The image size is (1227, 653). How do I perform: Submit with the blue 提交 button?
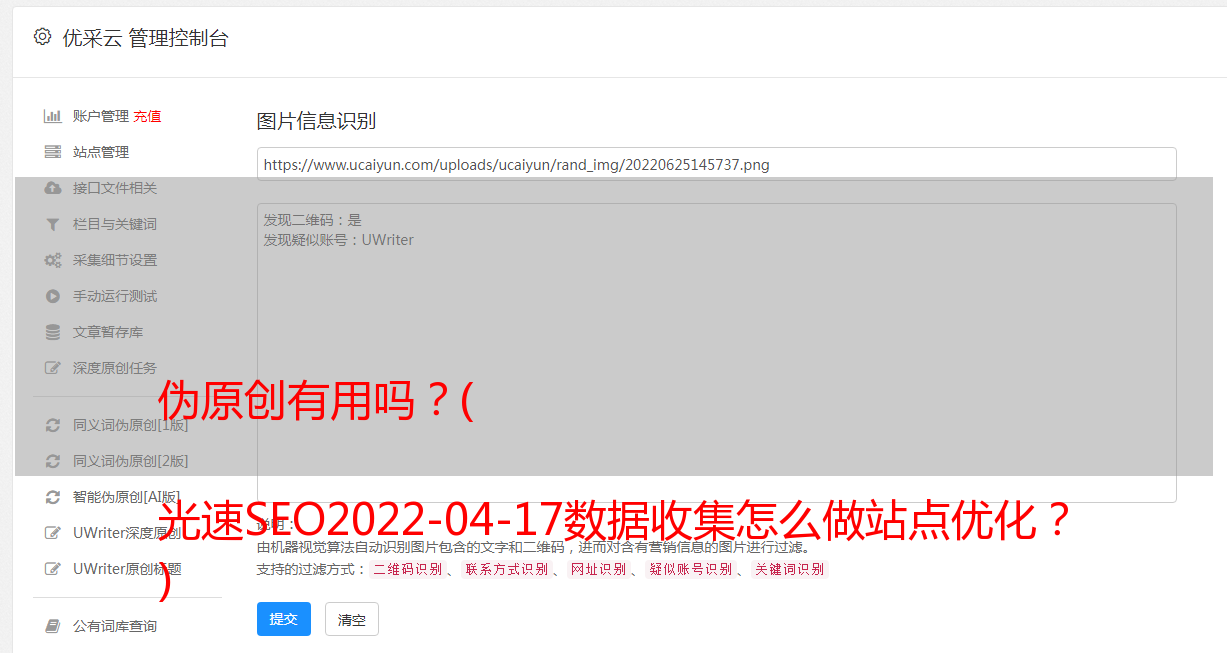[x=284, y=619]
